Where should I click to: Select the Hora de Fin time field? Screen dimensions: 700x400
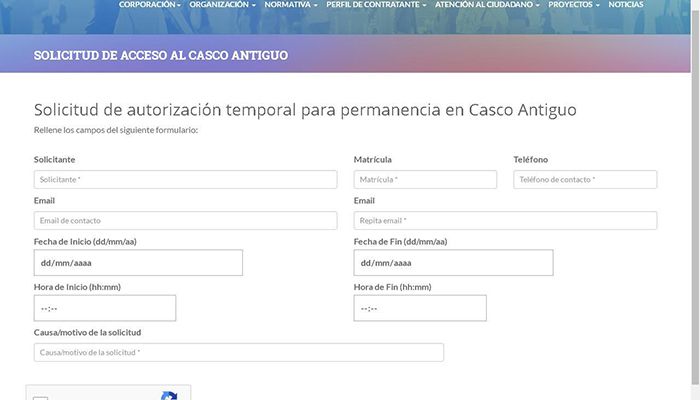click(420, 308)
